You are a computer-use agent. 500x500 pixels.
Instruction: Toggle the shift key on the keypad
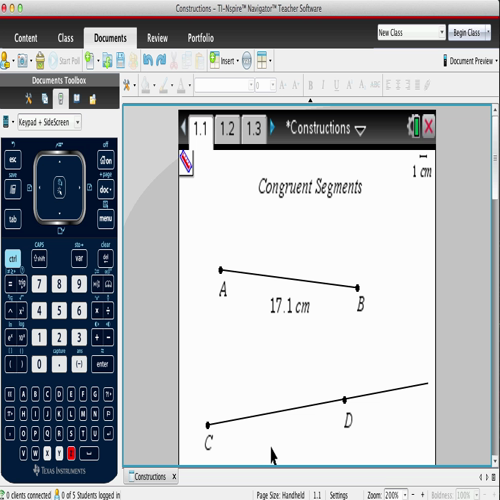tap(39, 258)
